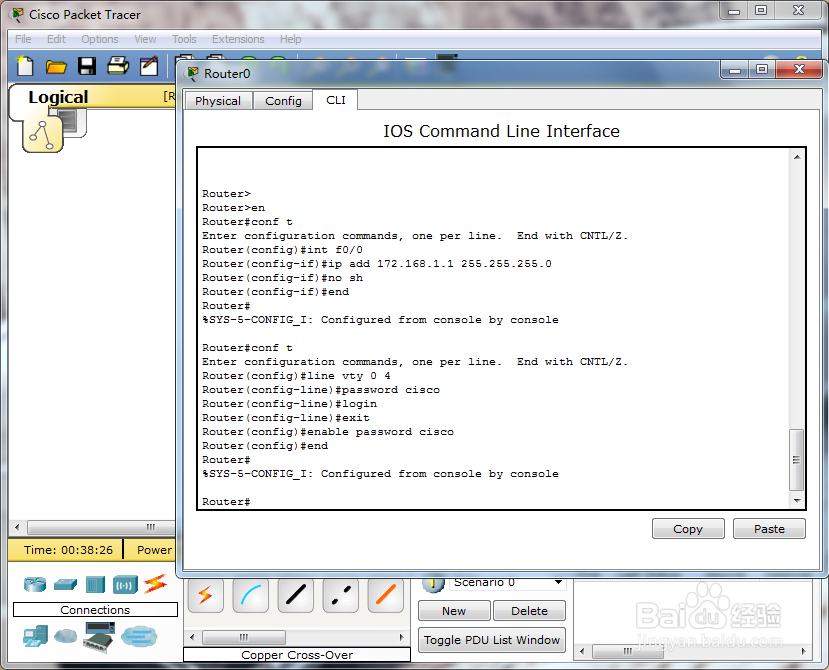Maximize the Router0 window
Screen dimensions: 829x670
tap(762, 69)
